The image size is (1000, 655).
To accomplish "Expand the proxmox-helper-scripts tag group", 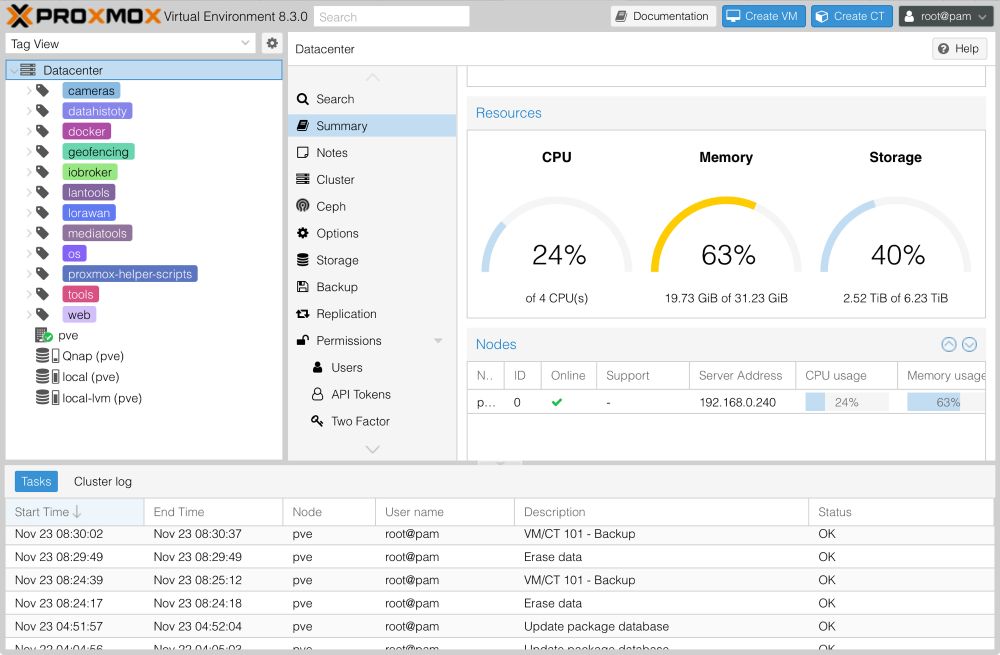I will click(x=29, y=274).
